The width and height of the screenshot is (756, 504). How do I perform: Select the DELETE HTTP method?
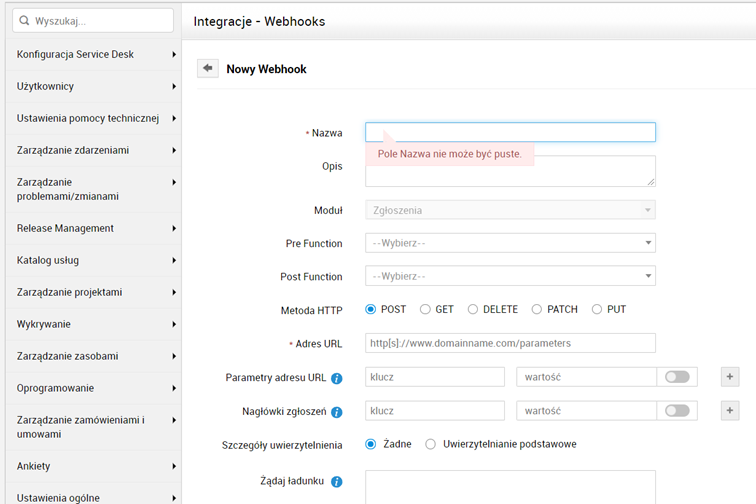click(472, 309)
